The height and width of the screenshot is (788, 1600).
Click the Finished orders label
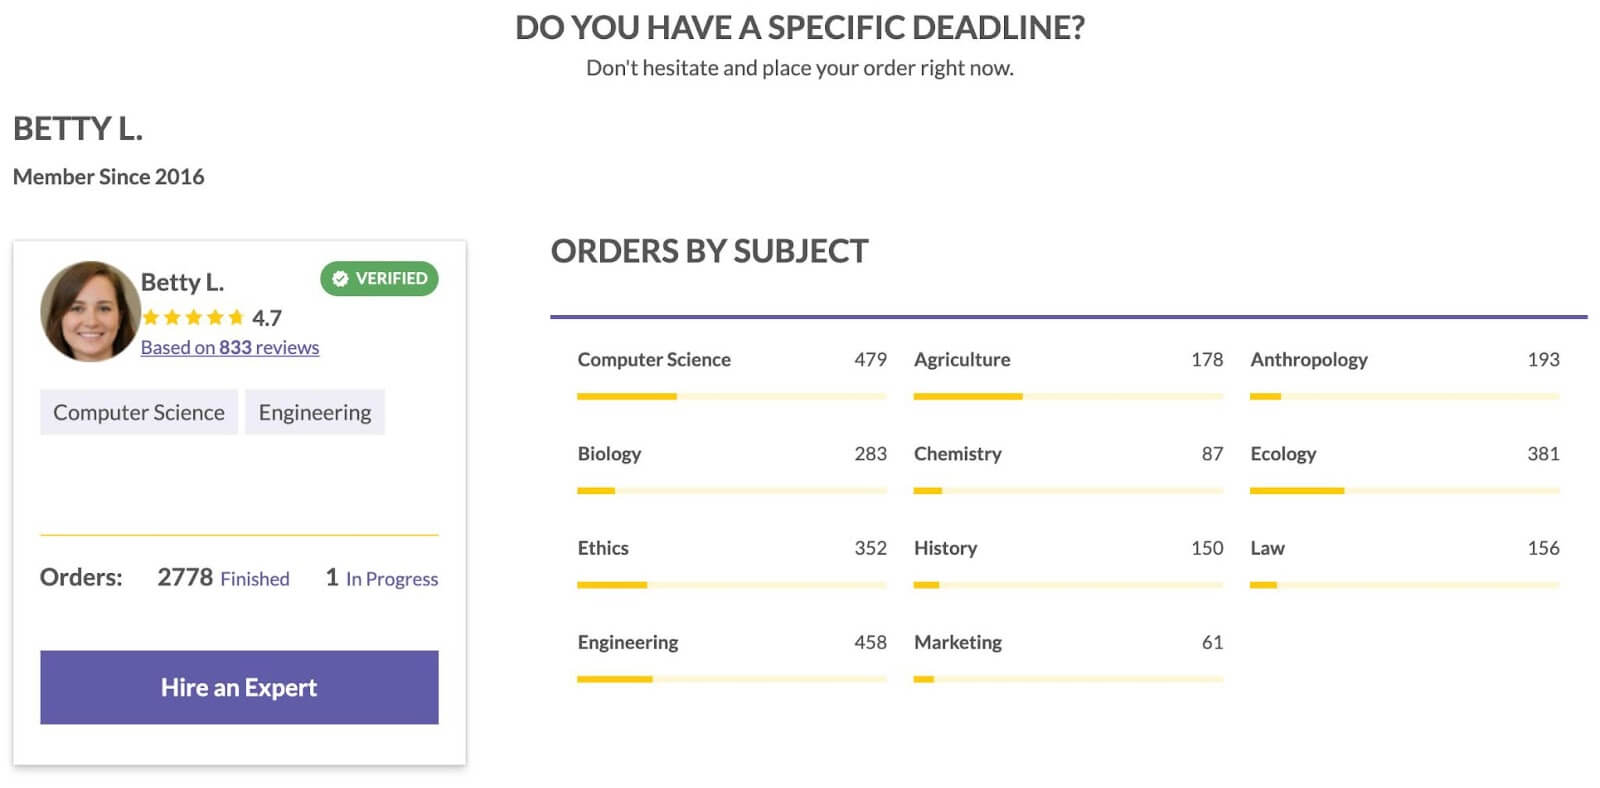pos(255,579)
